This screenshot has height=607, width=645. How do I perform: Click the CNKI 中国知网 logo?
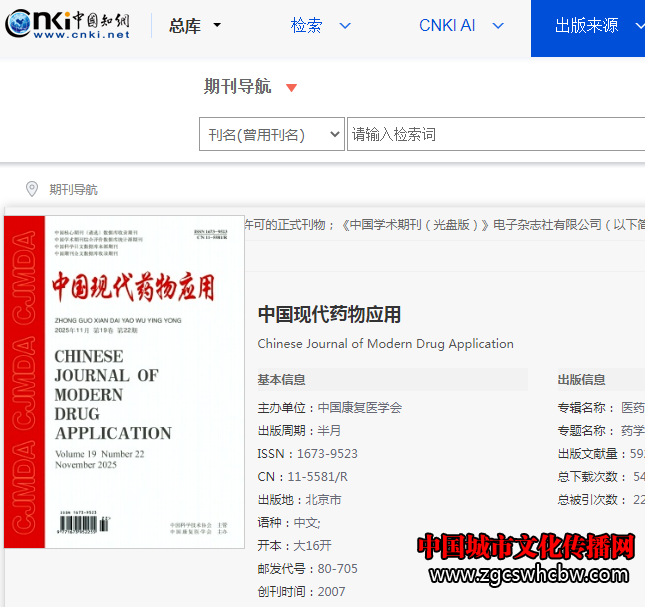pos(68,25)
